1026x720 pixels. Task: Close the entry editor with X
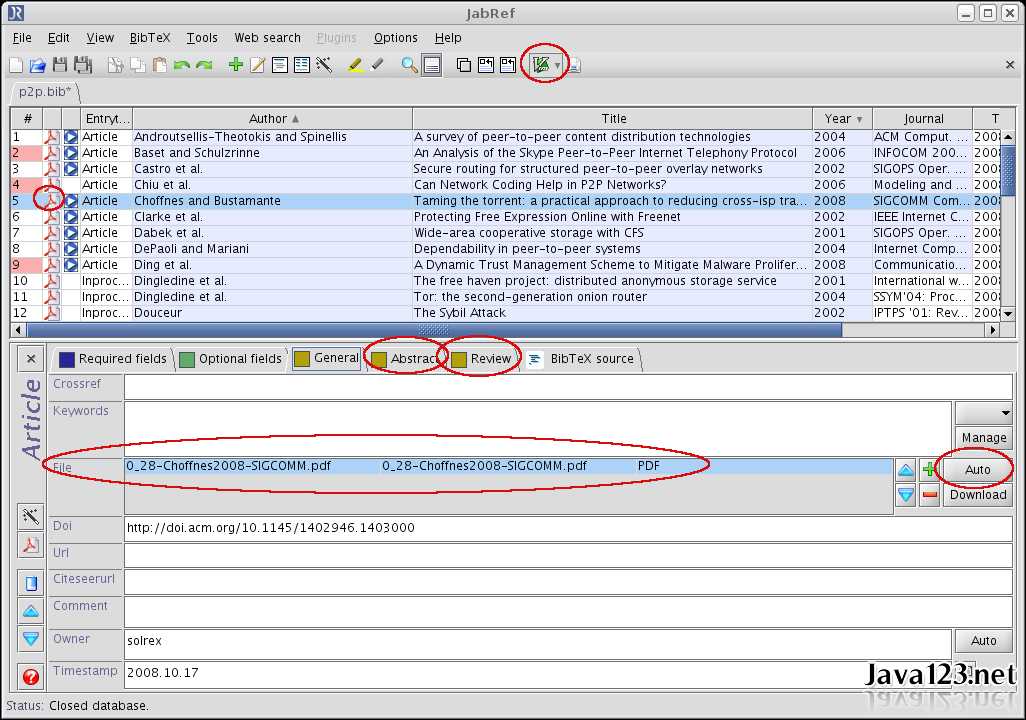pos(31,359)
